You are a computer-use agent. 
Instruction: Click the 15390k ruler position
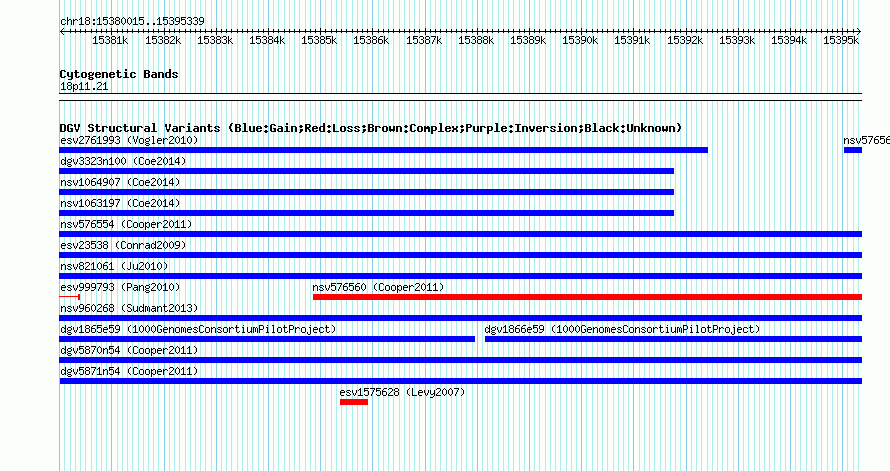580,40
